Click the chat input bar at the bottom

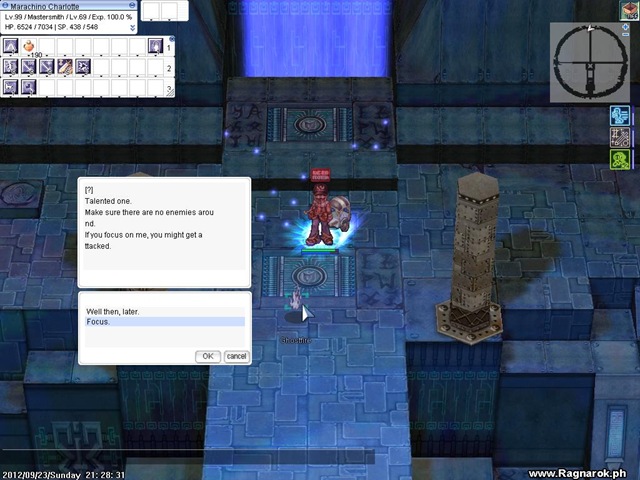(188, 457)
